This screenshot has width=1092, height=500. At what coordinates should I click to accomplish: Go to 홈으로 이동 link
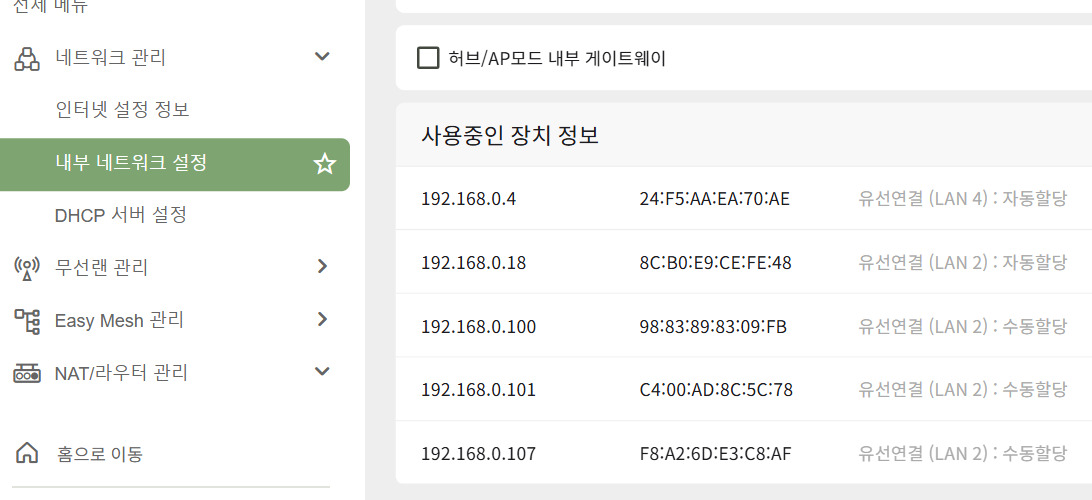(100, 455)
